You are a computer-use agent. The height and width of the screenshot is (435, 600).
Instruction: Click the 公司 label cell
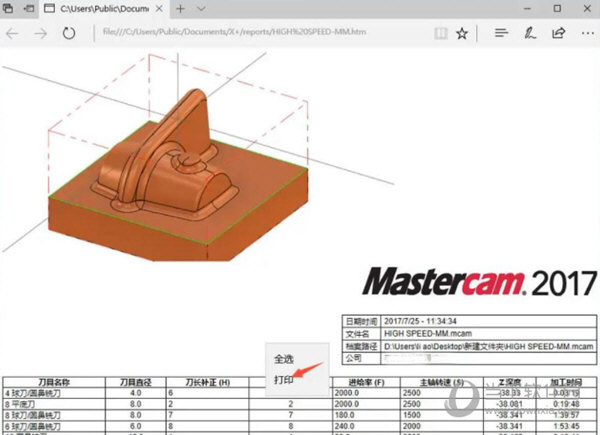361,358
